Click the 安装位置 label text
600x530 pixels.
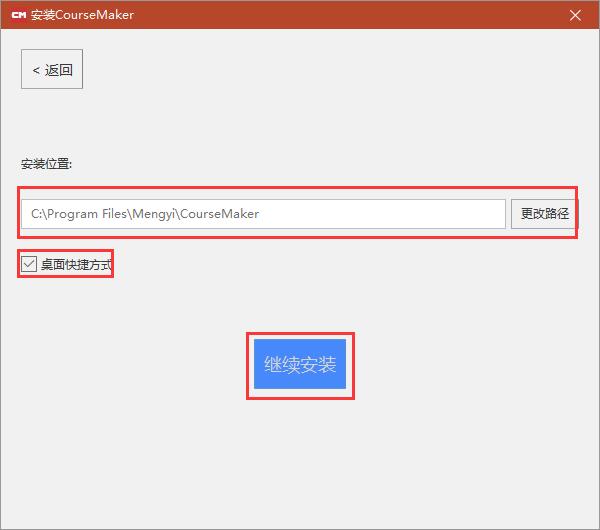46,164
